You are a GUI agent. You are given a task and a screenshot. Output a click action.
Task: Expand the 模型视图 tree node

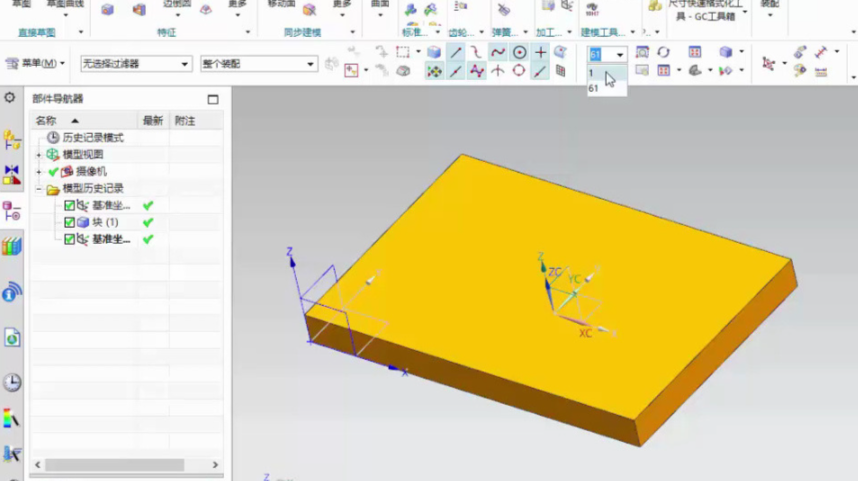(39, 155)
